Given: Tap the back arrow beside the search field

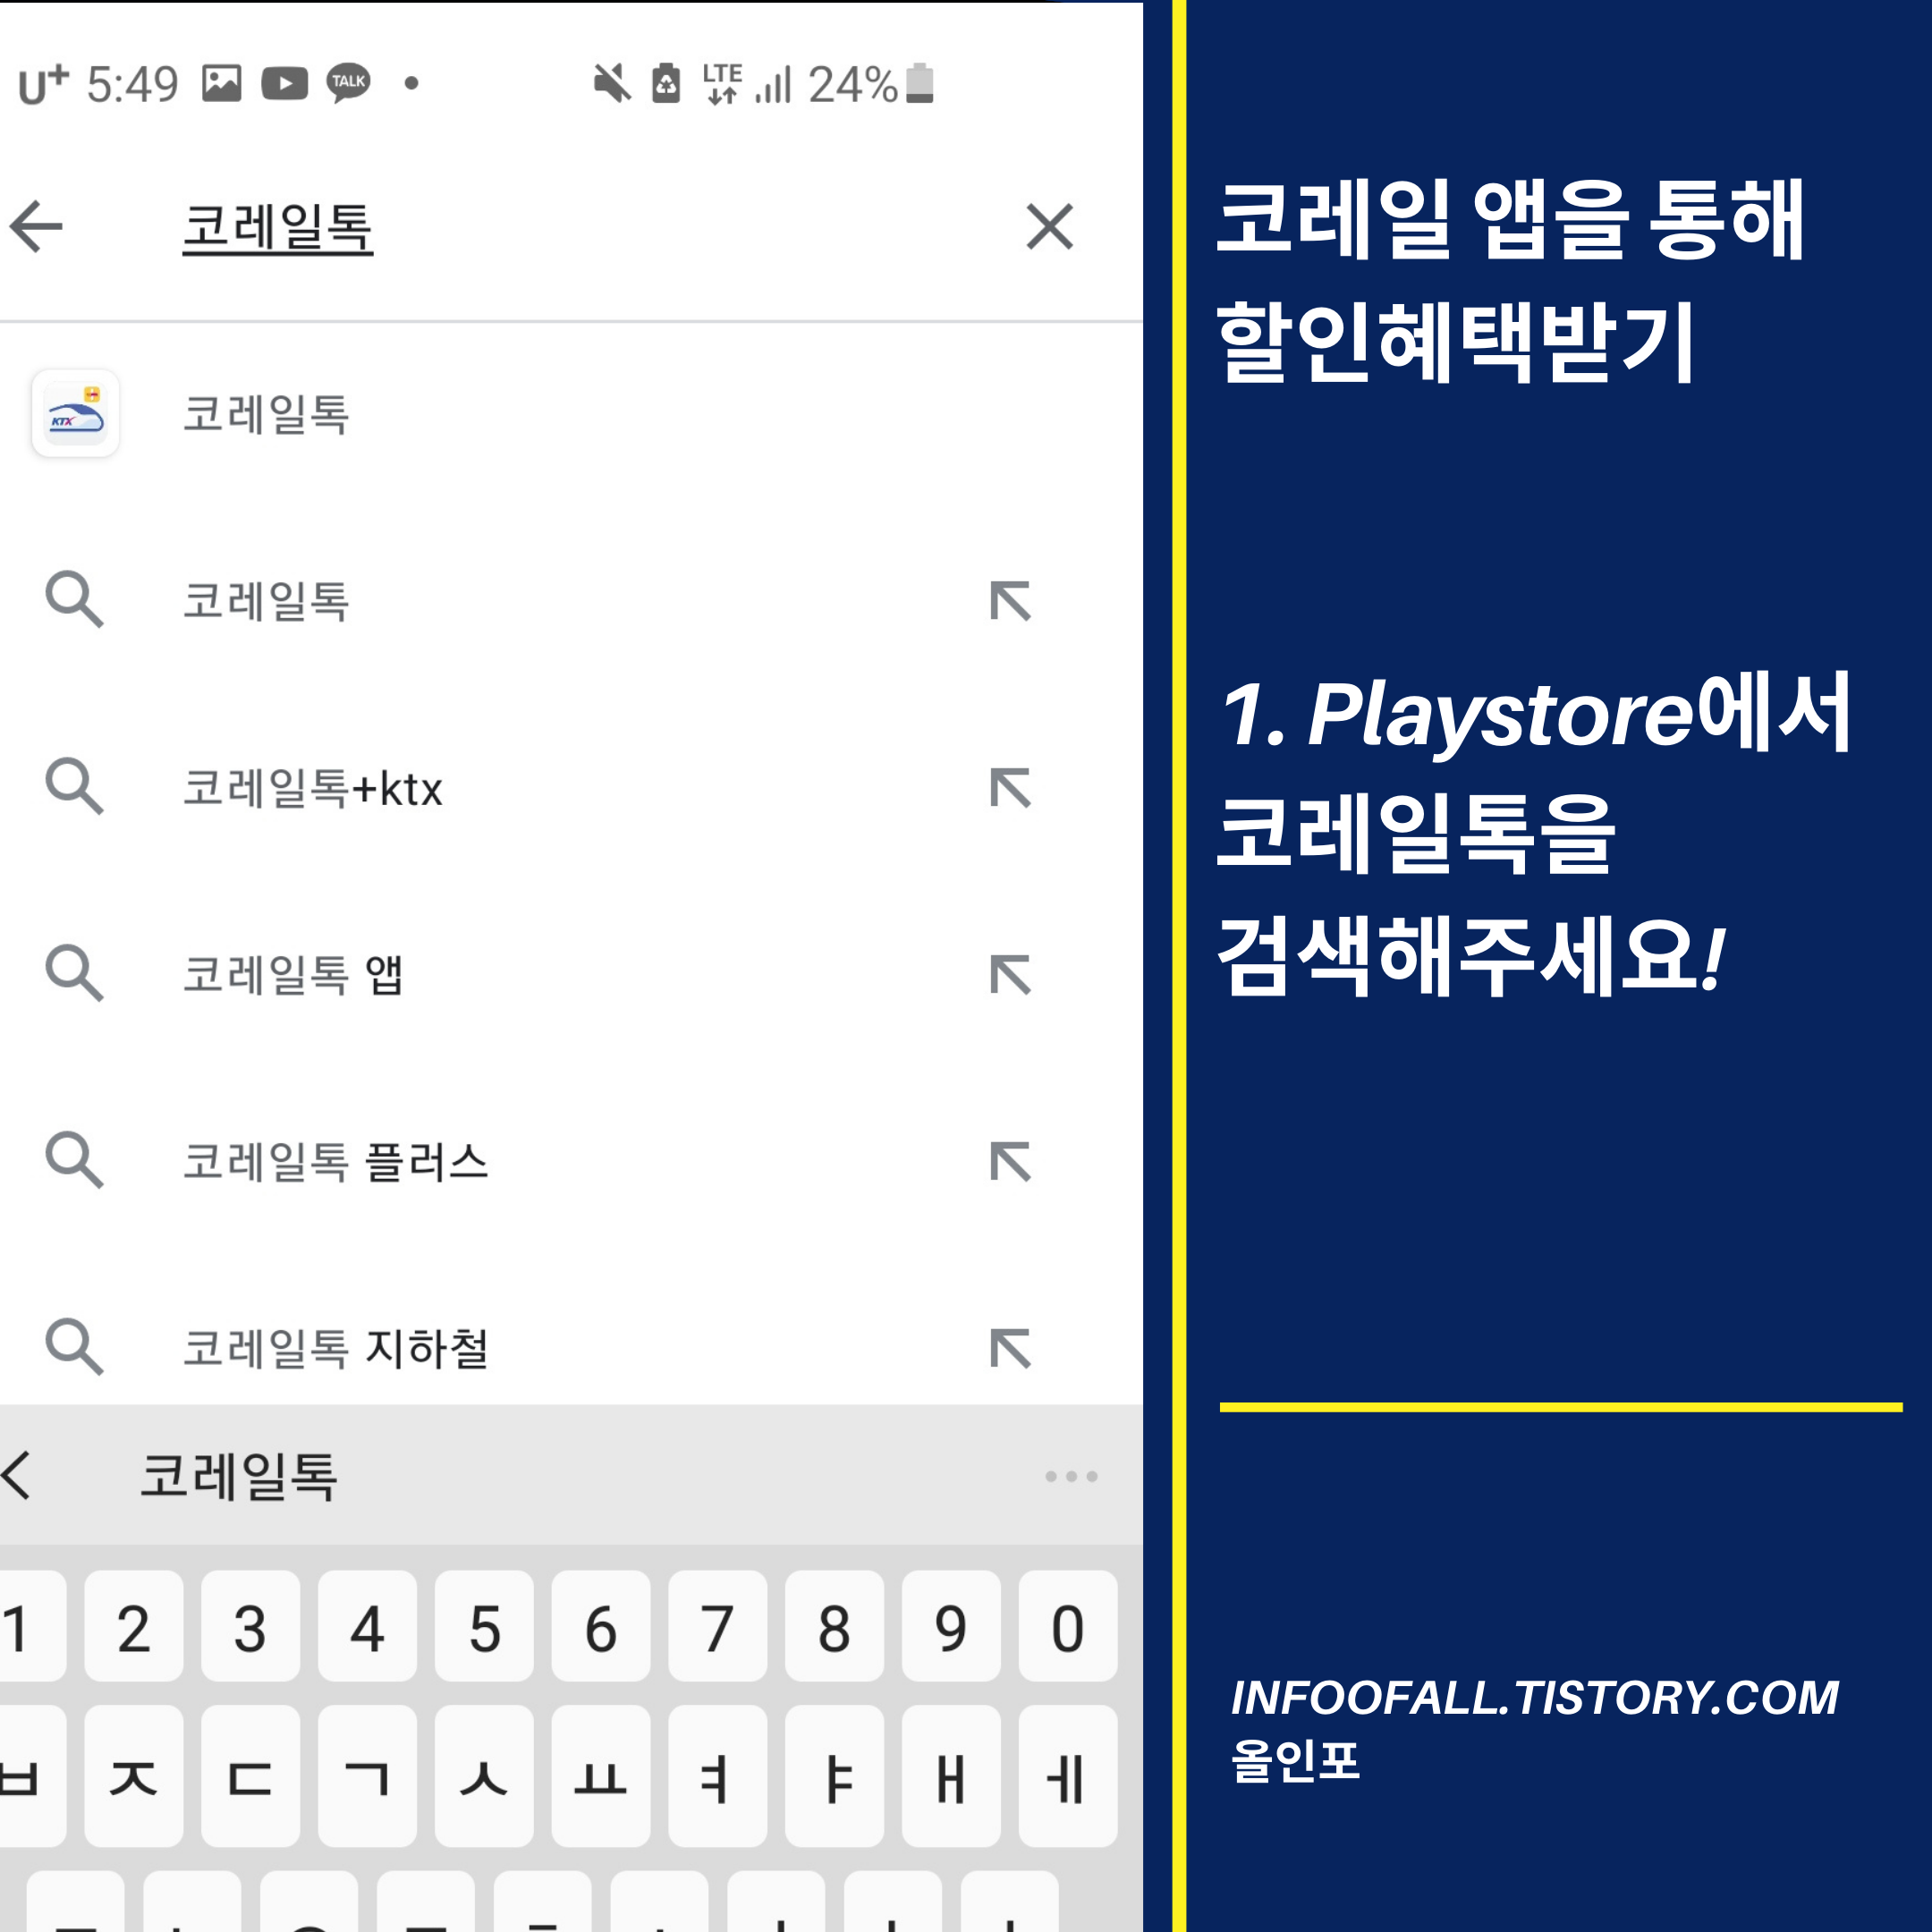Looking at the screenshot, I should click(x=37, y=226).
